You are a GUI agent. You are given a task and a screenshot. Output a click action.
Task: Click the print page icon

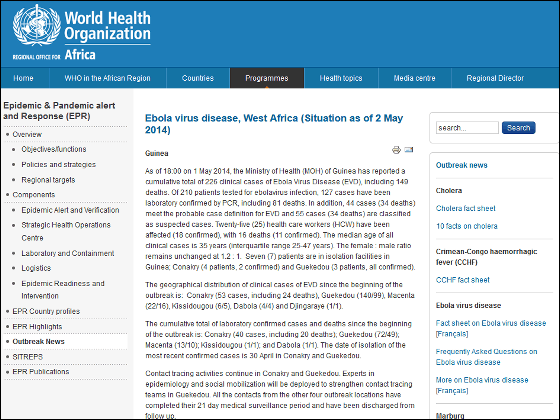tap(396, 150)
